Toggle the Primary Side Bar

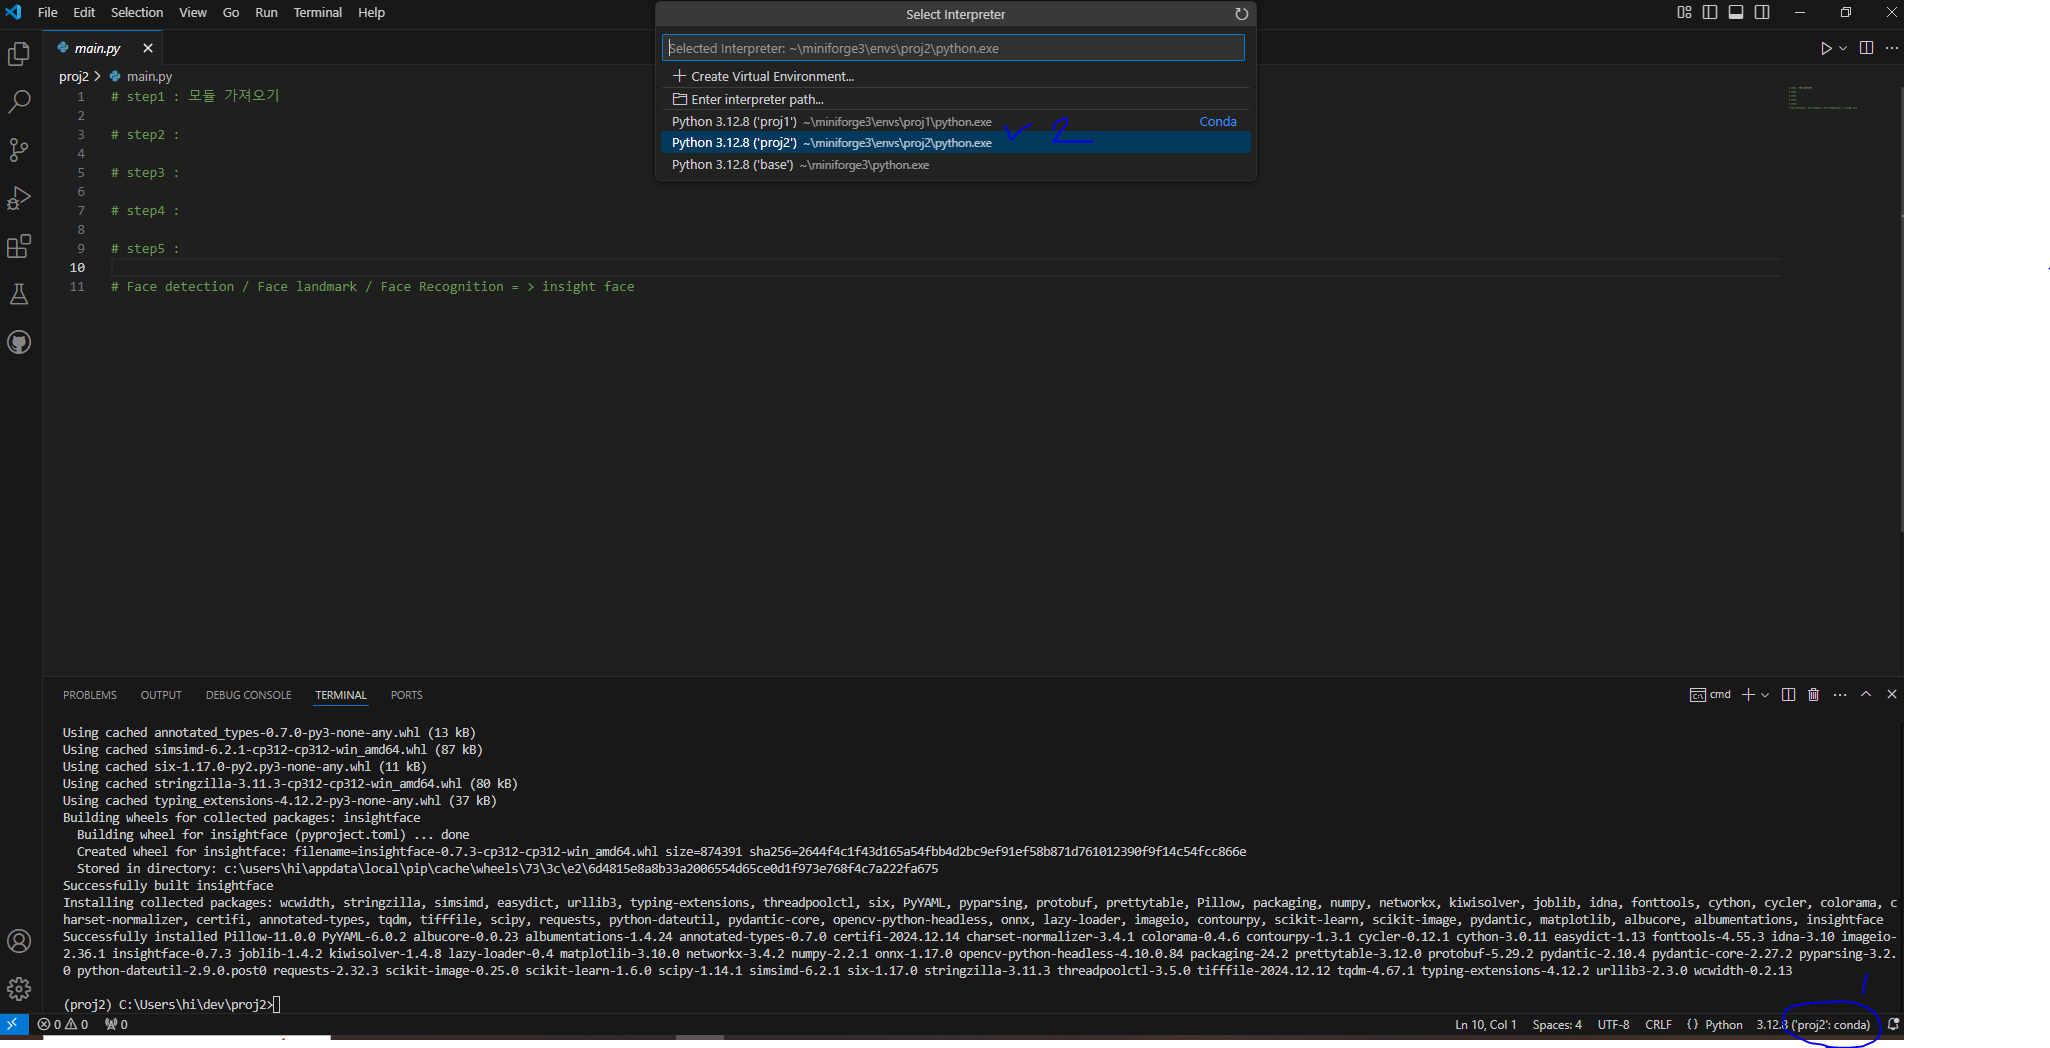pos(1710,12)
